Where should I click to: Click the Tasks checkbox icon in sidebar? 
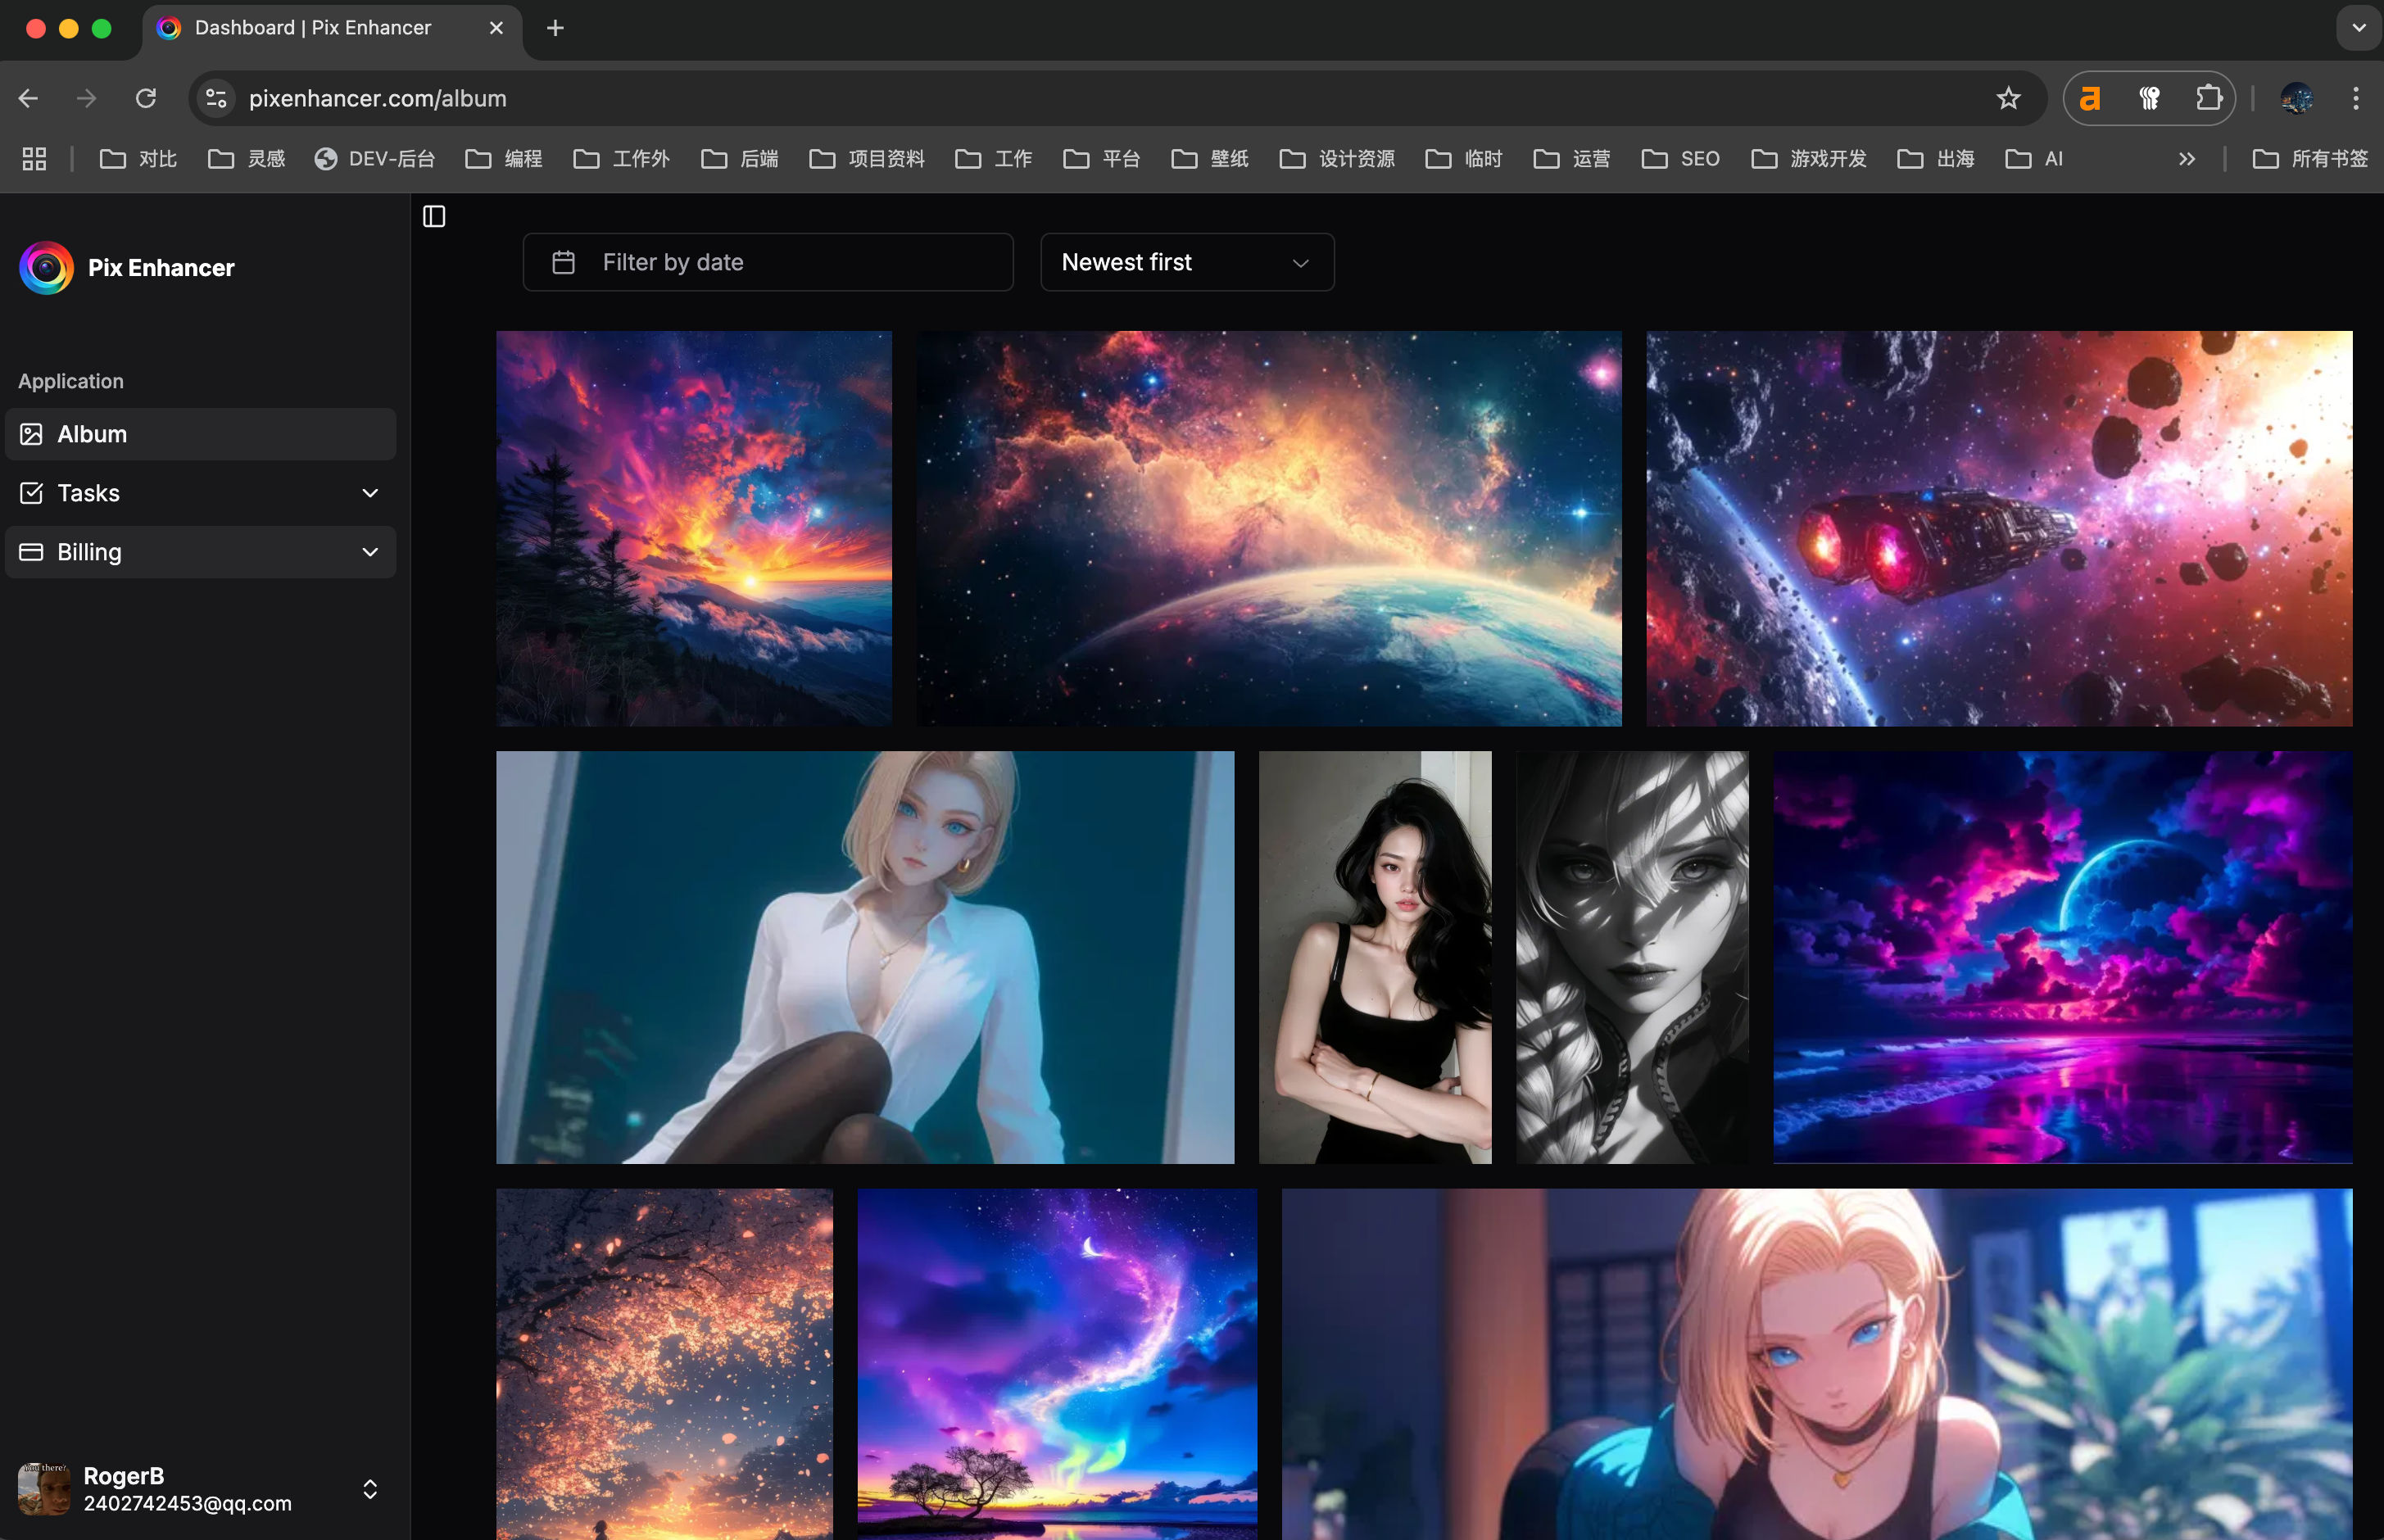31,493
